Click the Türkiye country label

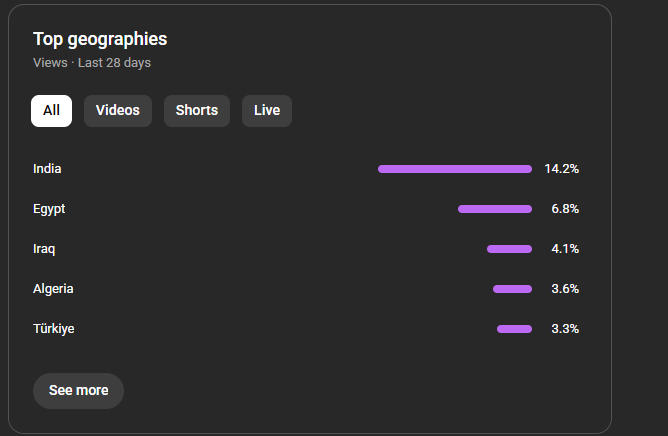point(53,329)
